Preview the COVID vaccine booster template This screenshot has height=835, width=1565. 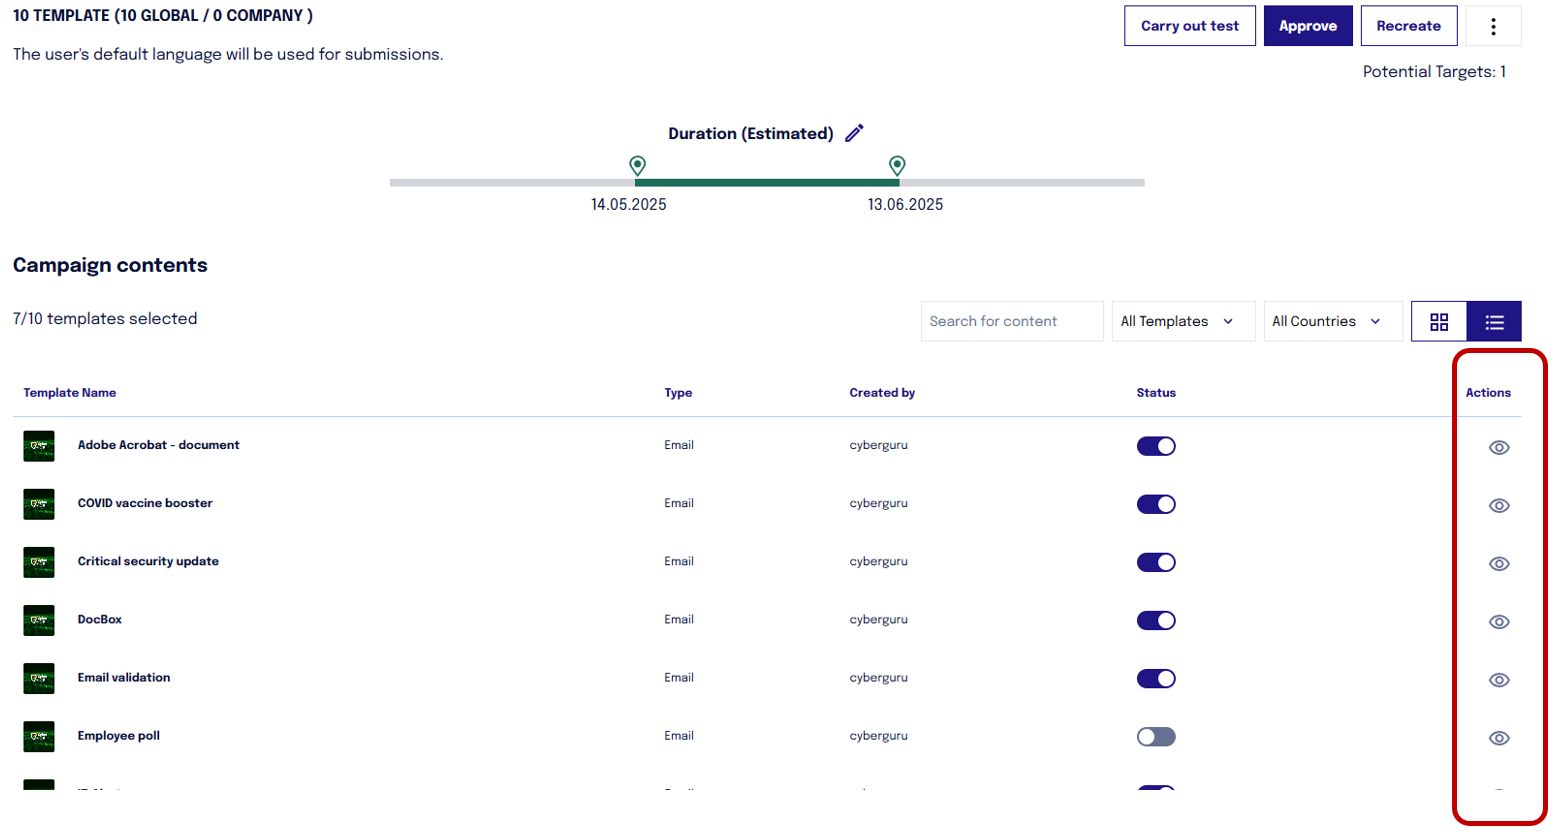[x=1499, y=506]
